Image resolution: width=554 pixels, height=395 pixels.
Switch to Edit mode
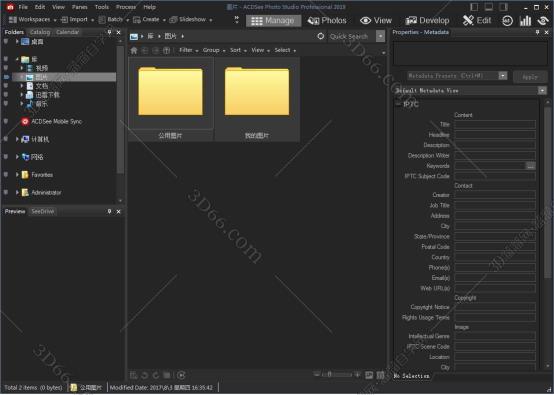(x=477, y=21)
